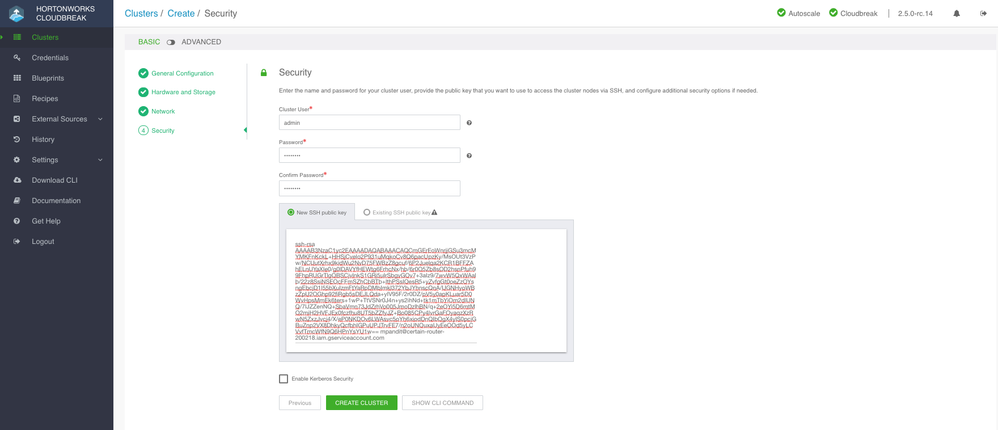This screenshot has height=430, width=998.
Task: Click Logout text in sidebar
Action: pos(43,241)
